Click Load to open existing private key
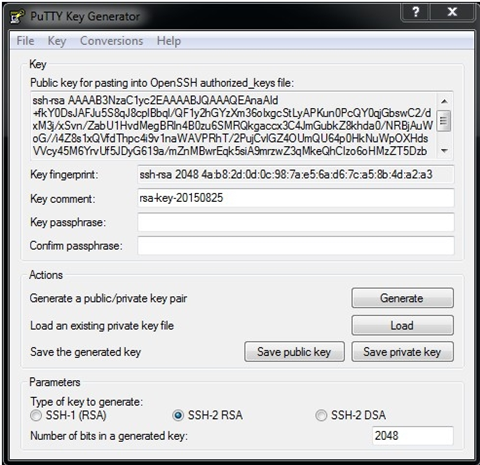Viewport: 480px width, 465px height. [x=402, y=325]
